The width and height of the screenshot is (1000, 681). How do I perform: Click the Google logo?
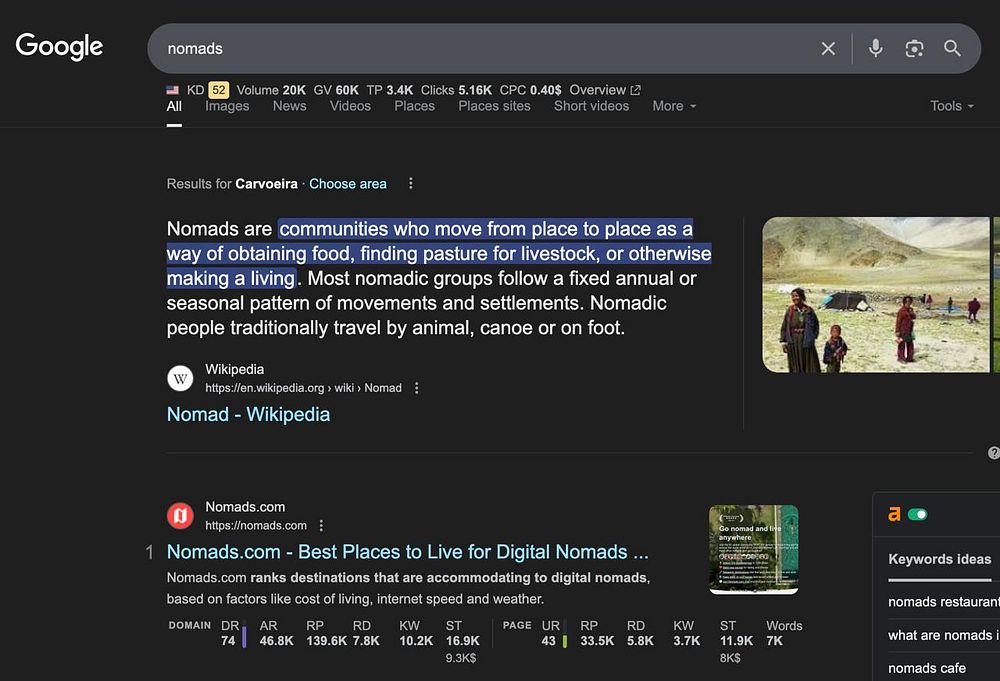point(59,47)
